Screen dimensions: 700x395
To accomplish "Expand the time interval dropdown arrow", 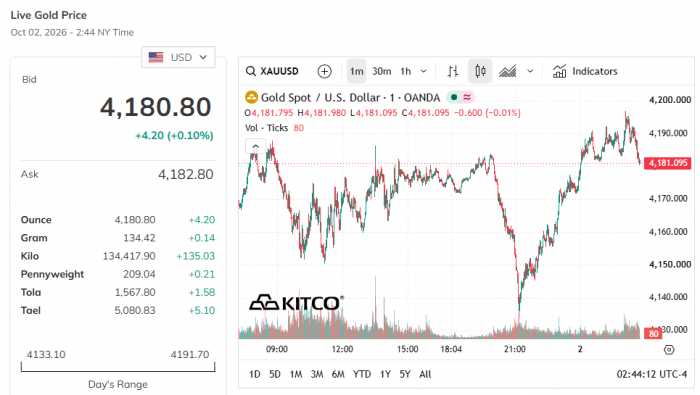I will coord(424,71).
